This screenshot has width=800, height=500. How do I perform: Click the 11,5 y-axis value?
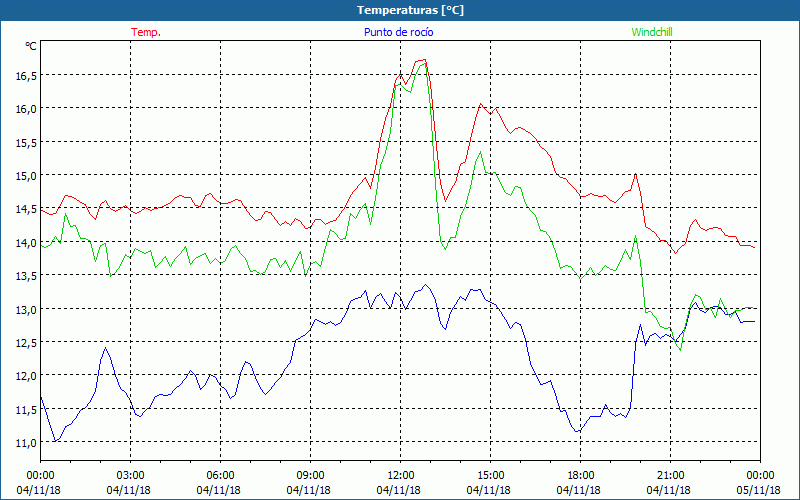tap(26, 410)
